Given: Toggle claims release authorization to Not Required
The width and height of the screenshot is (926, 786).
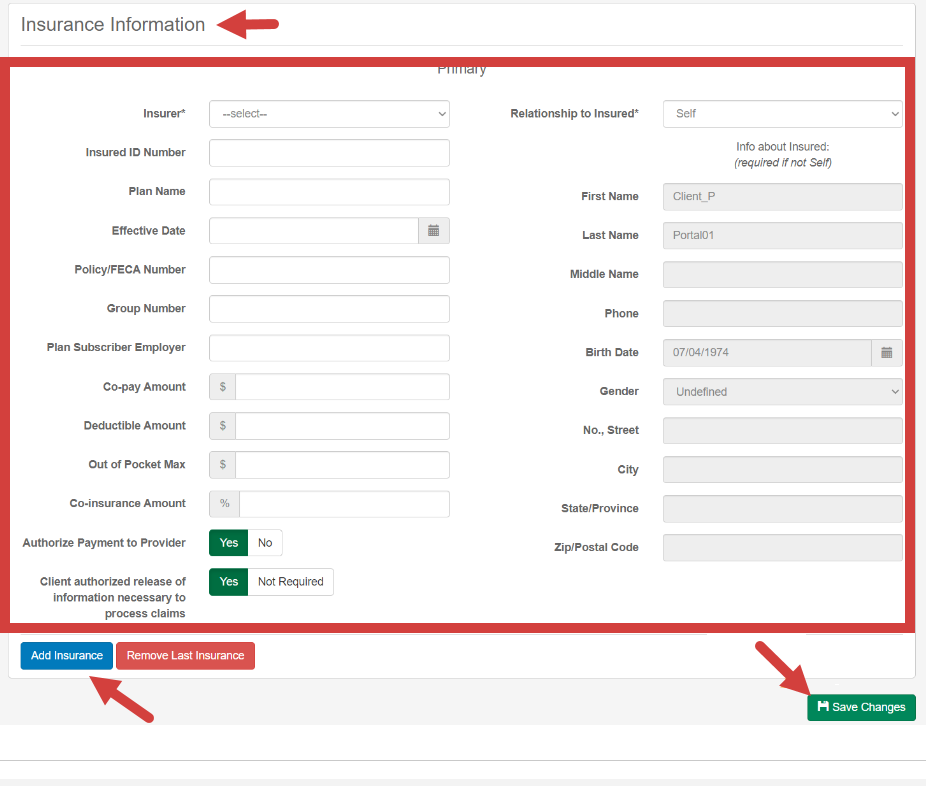Looking at the screenshot, I should click(292, 581).
